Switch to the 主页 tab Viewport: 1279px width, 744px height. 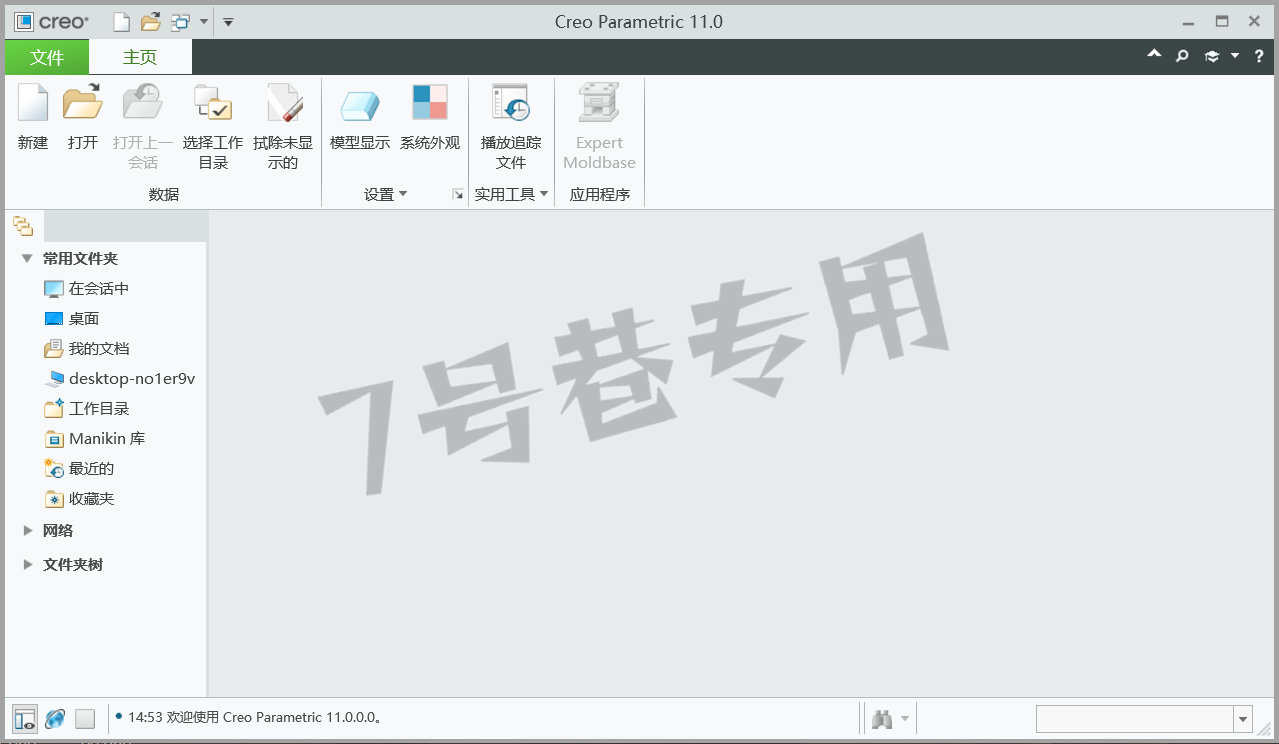click(140, 57)
